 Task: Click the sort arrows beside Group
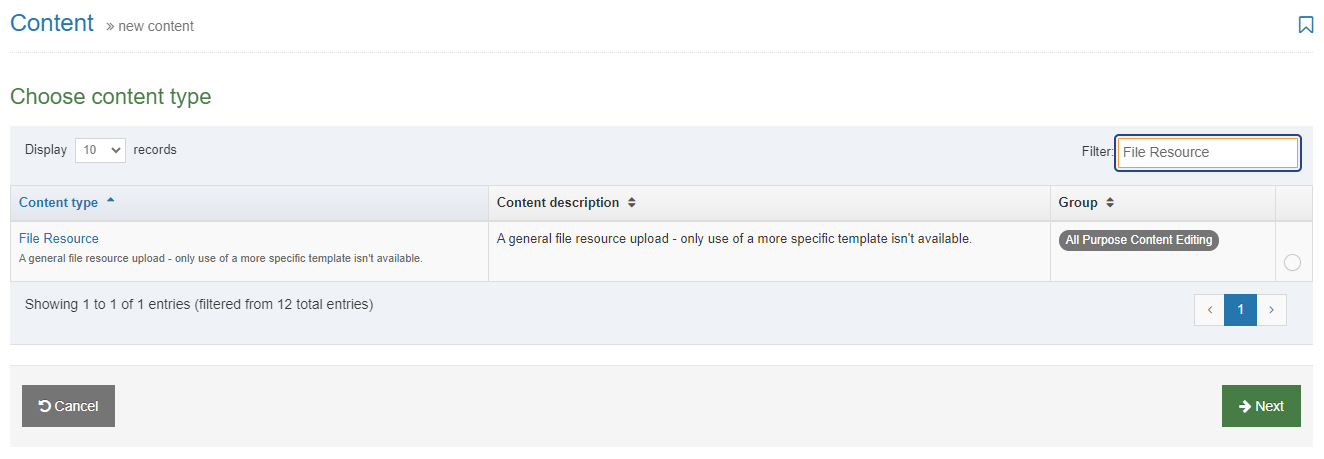(1110, 203)
